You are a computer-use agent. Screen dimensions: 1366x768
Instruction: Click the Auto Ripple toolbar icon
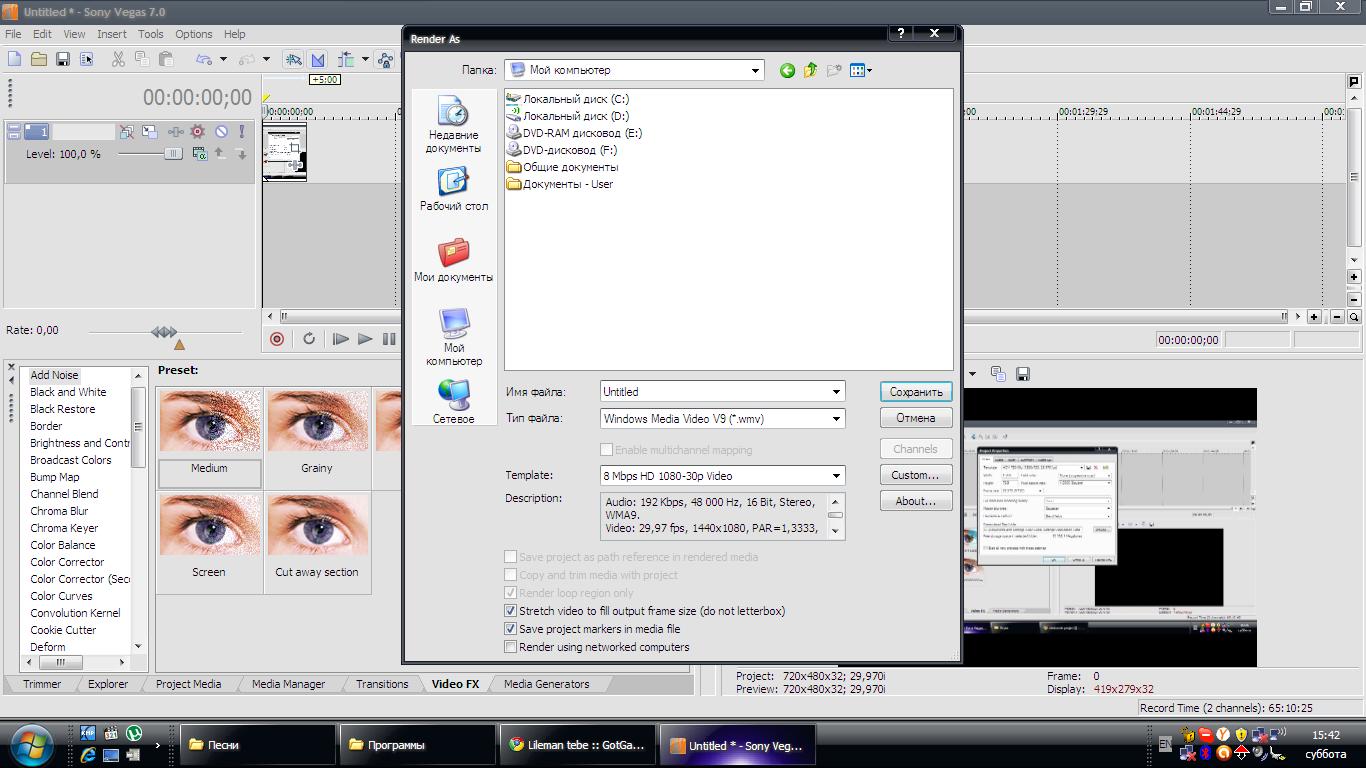346,59
